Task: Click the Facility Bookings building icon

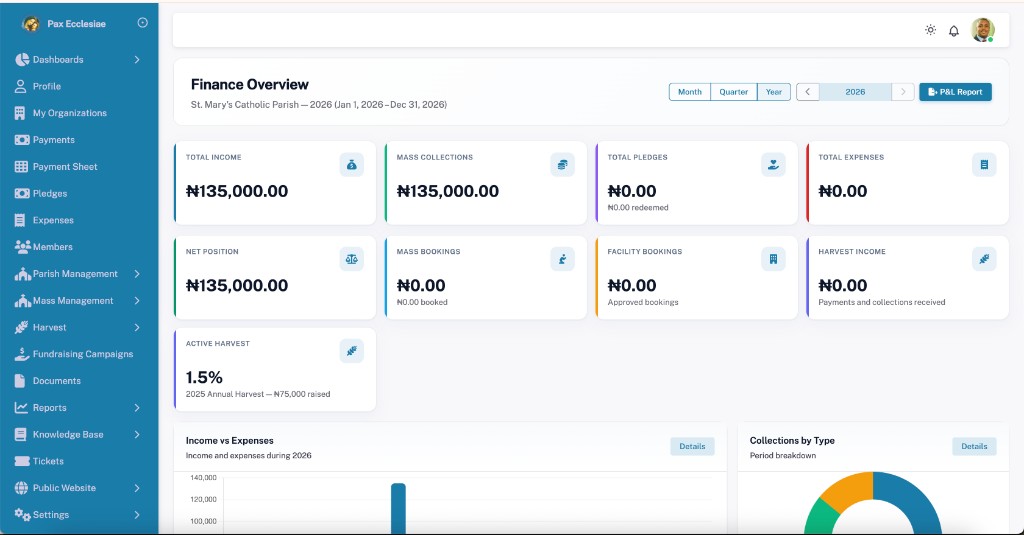Action: point(773,259)
